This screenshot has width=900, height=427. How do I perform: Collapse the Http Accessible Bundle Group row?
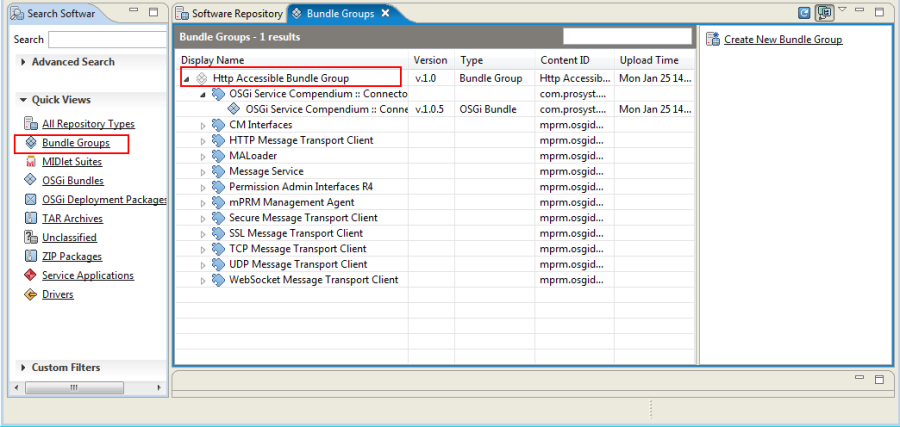(x=187, y=79)
